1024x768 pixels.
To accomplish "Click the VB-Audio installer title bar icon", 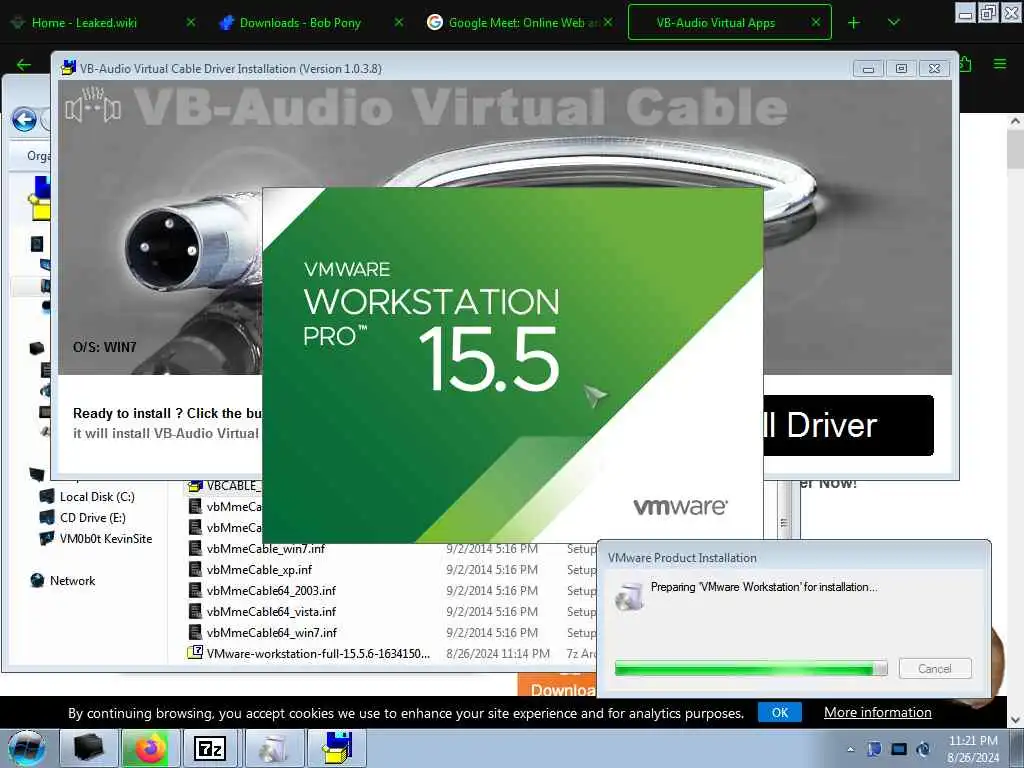I will click(x=68, y=67).
